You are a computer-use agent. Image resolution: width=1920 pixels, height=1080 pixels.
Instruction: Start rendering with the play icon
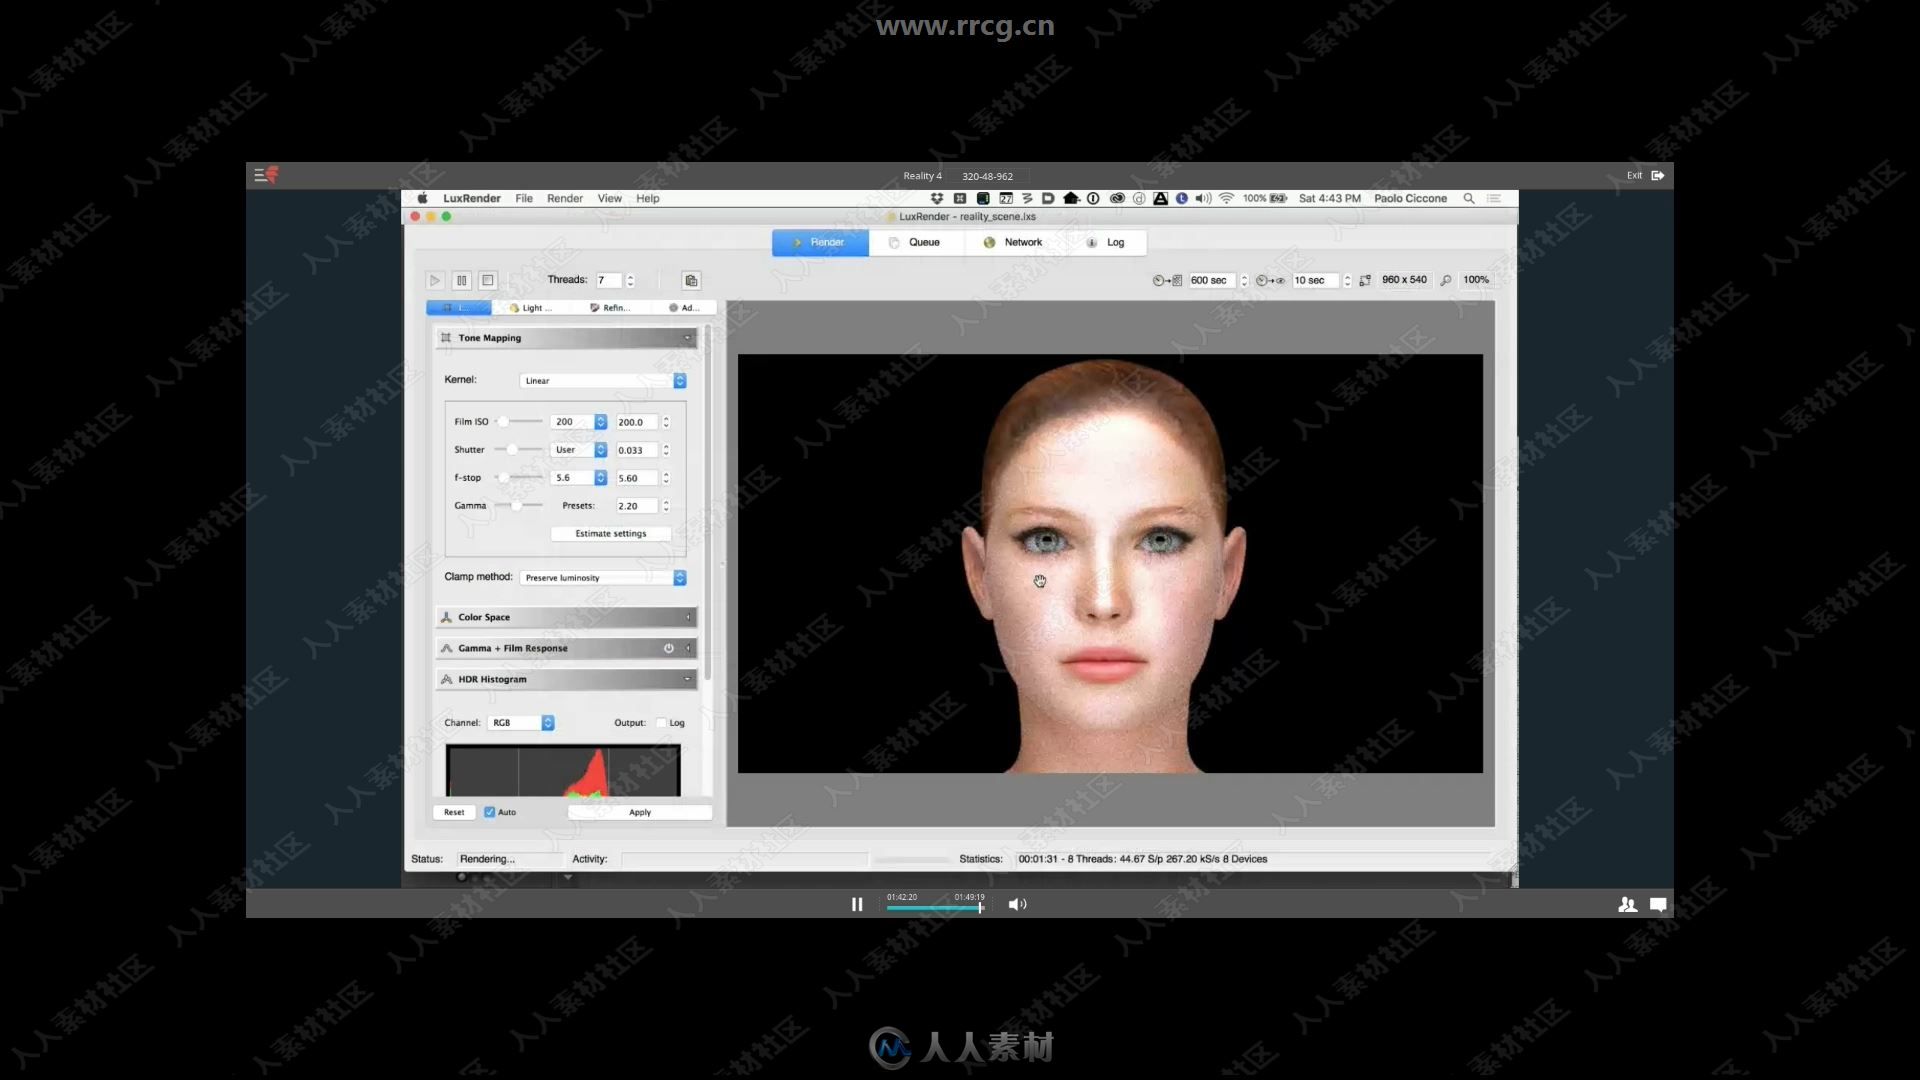point(435,281)
